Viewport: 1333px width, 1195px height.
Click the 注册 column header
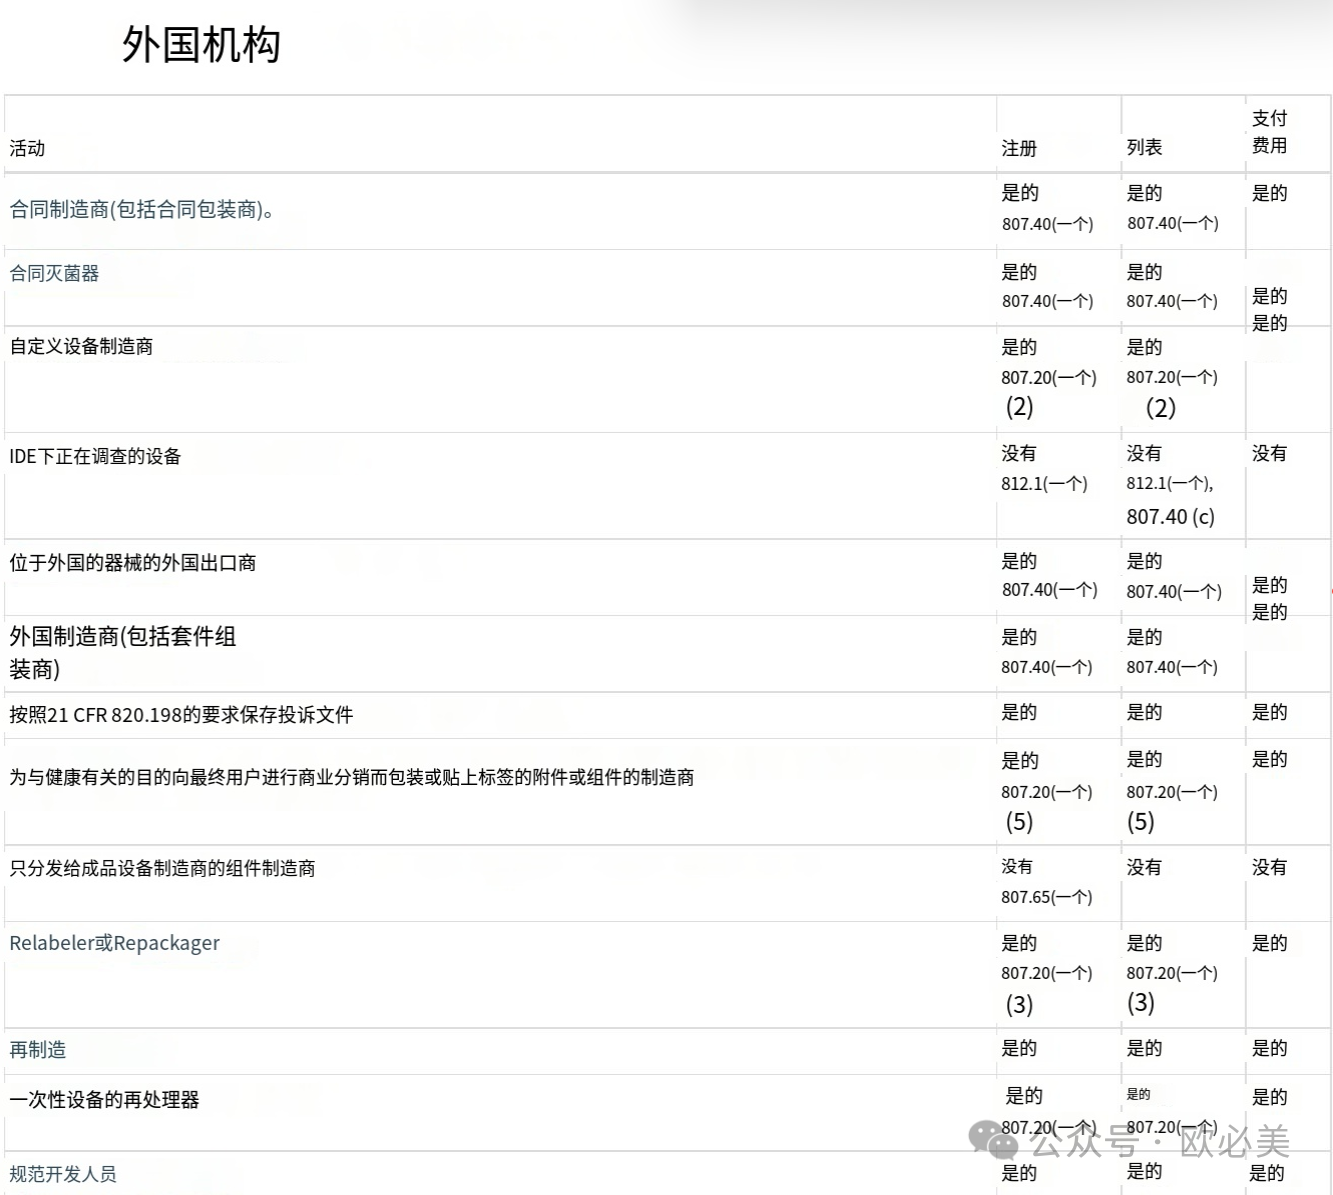click(1019, 148)
